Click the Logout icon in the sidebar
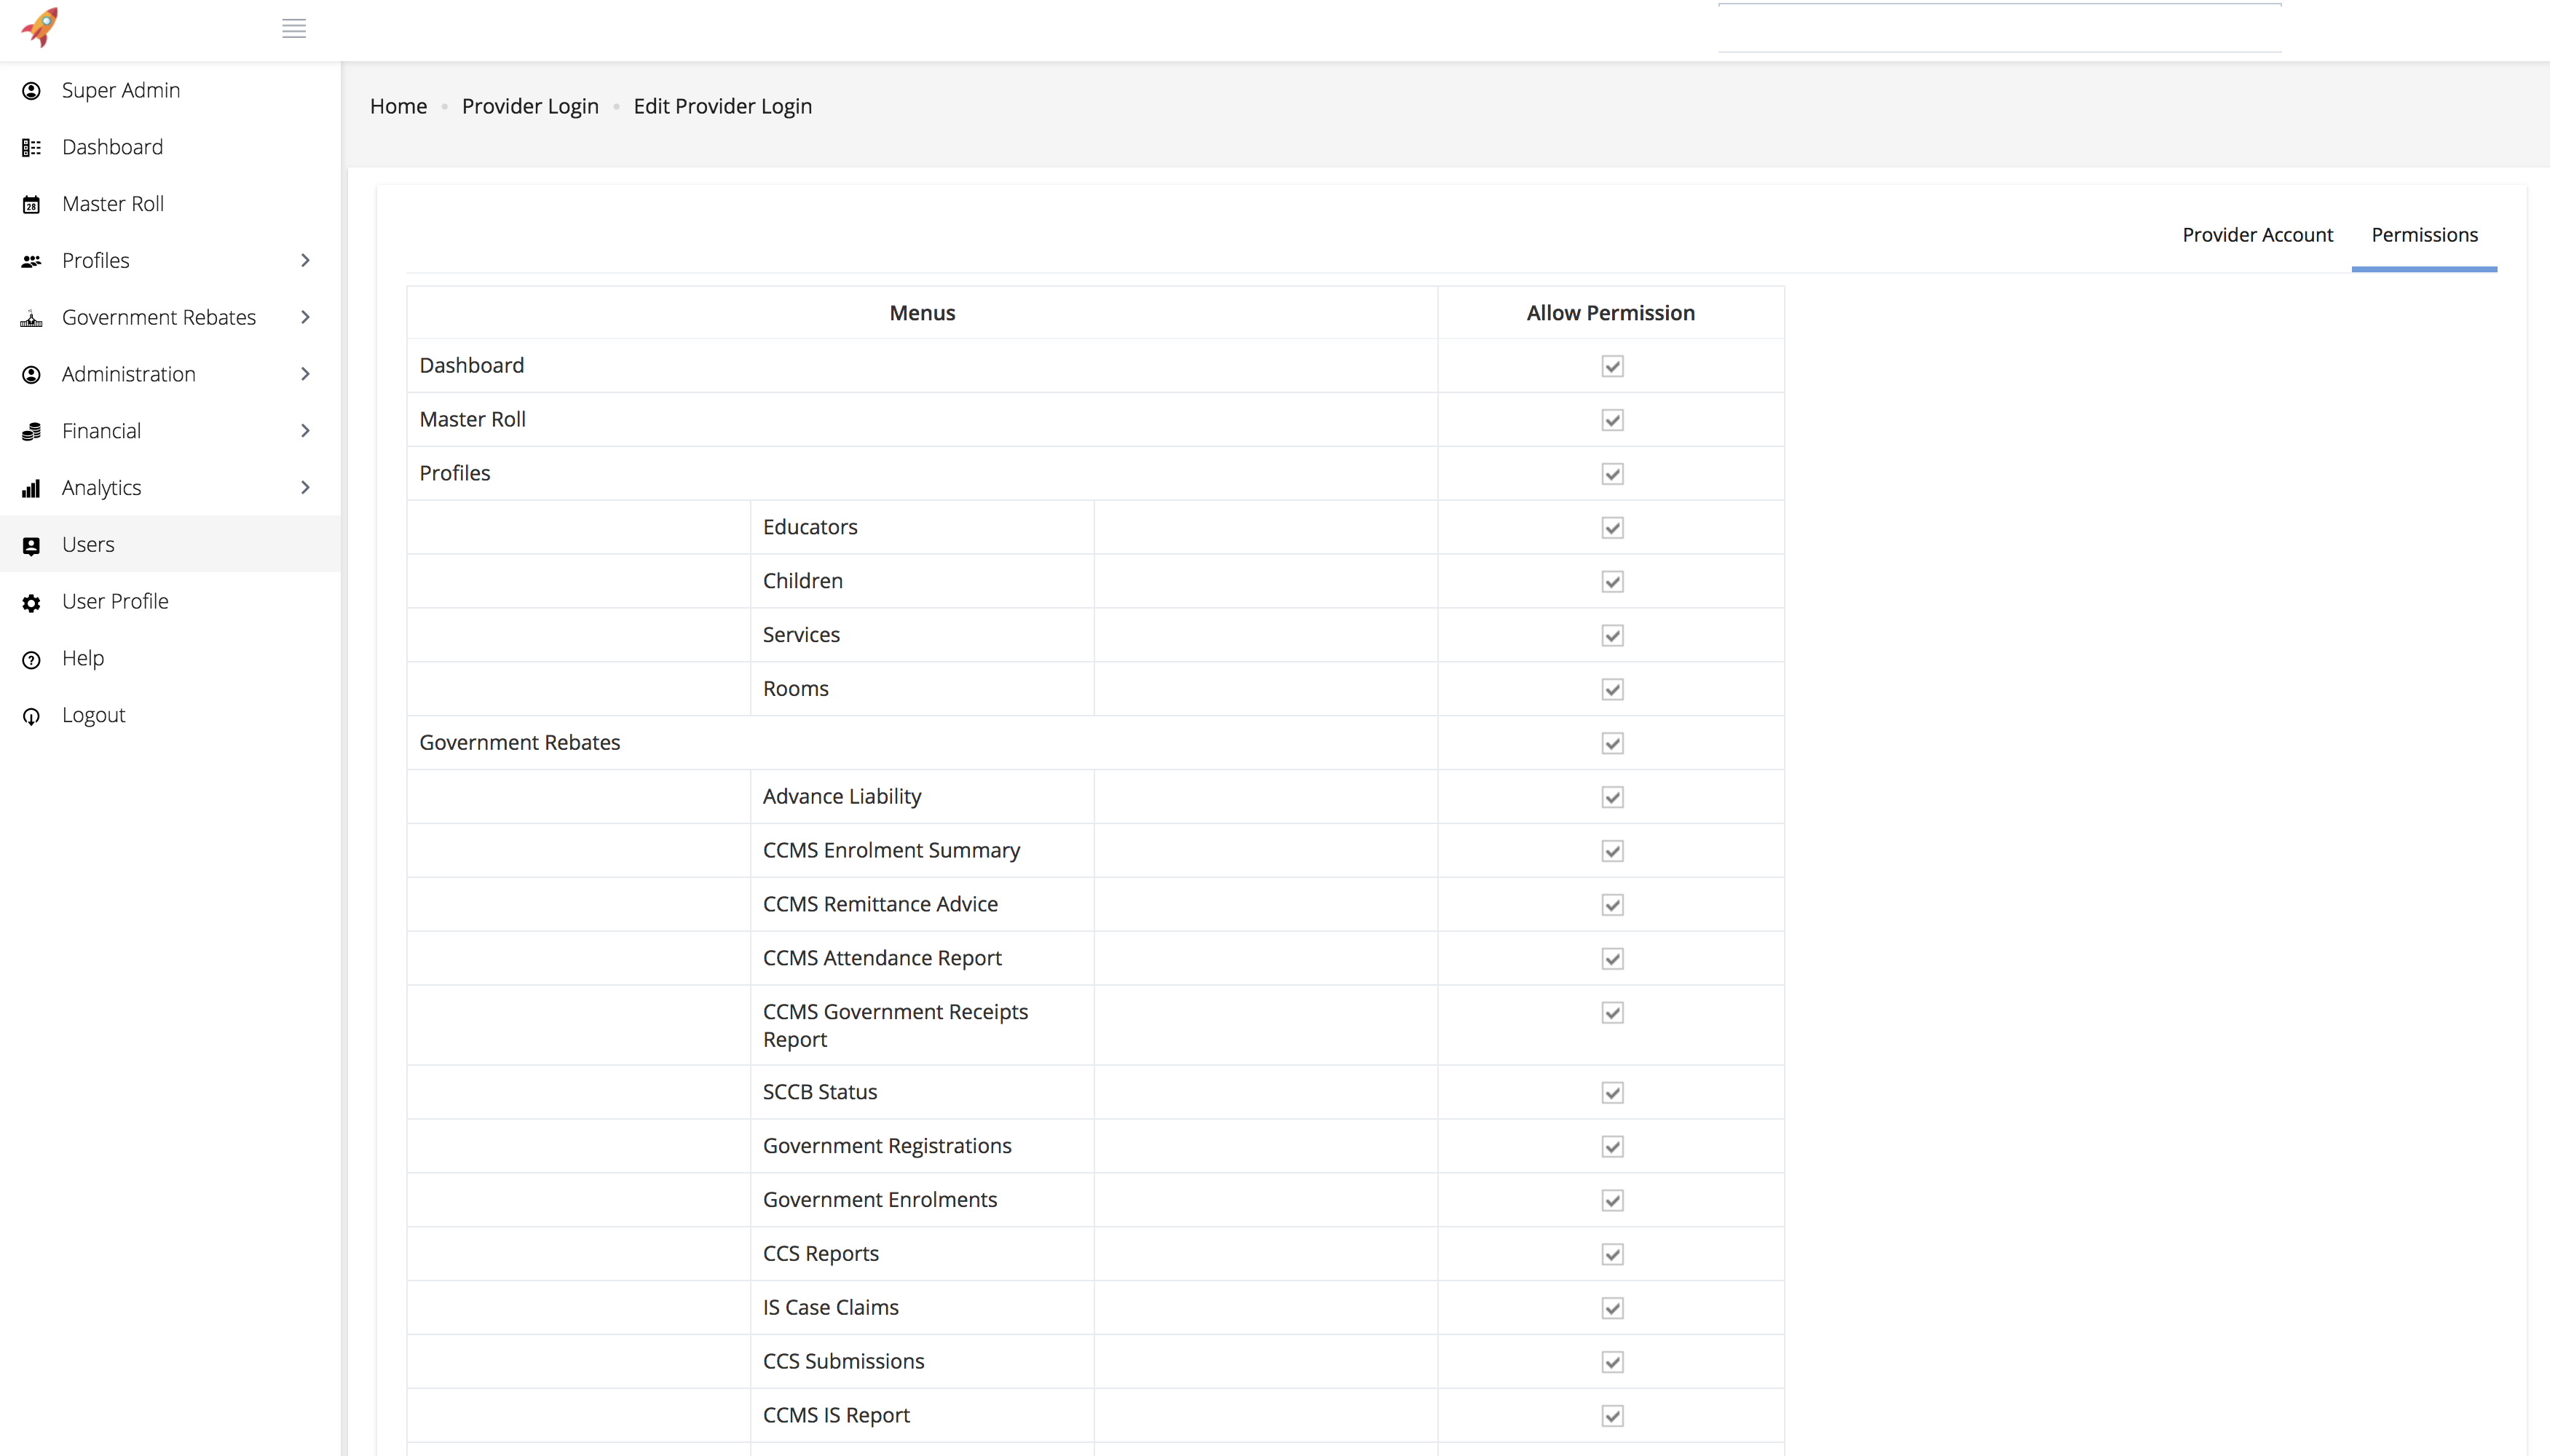This screenshot has width=2550, height=1456. click(x=31, y=715)
